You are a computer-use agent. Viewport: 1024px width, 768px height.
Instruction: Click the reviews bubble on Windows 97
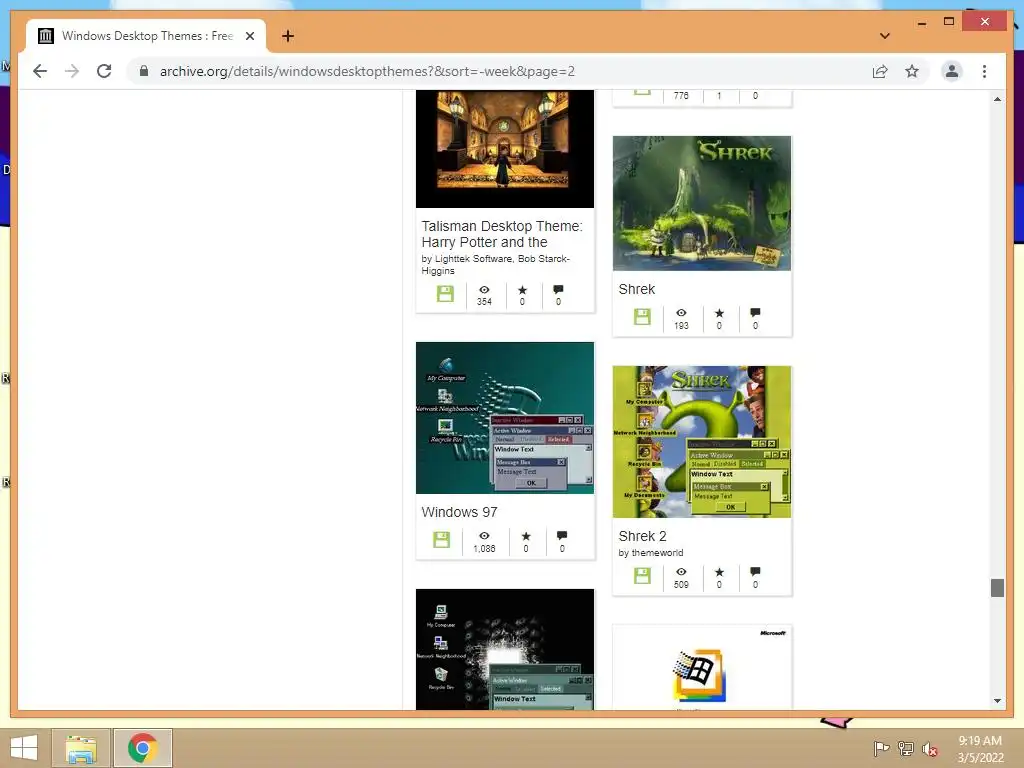tap(562, 536)
